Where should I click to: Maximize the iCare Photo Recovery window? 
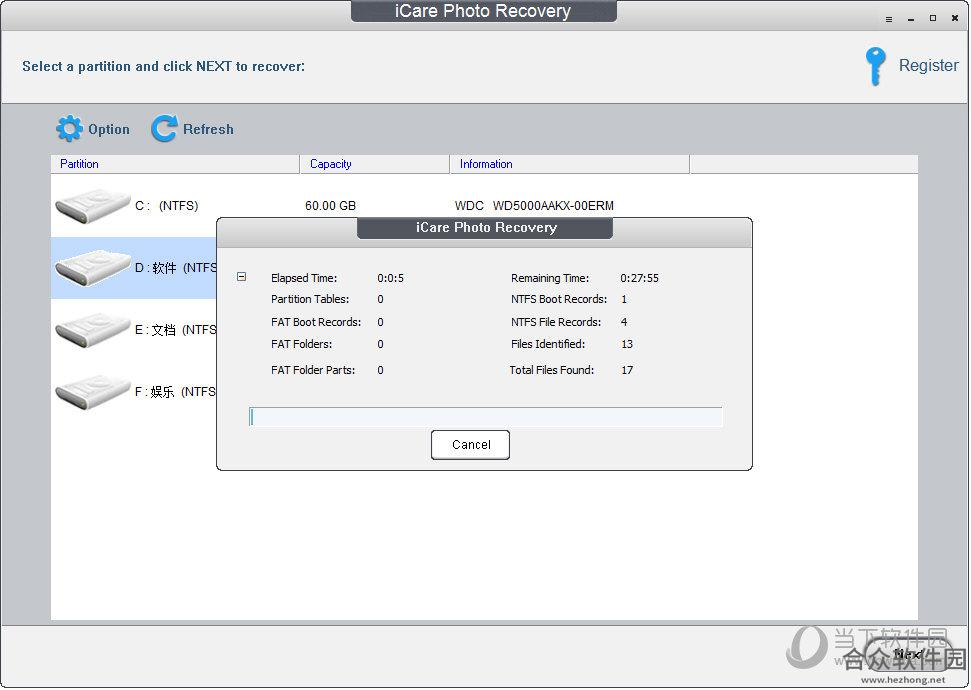933,19
